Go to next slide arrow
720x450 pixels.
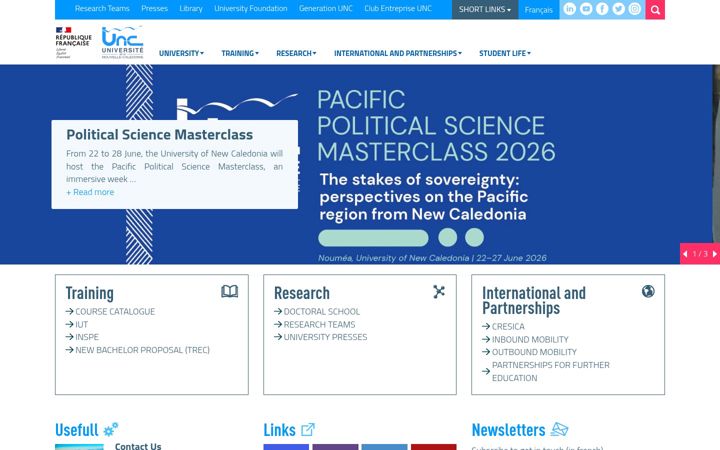[x=714, y=254]
